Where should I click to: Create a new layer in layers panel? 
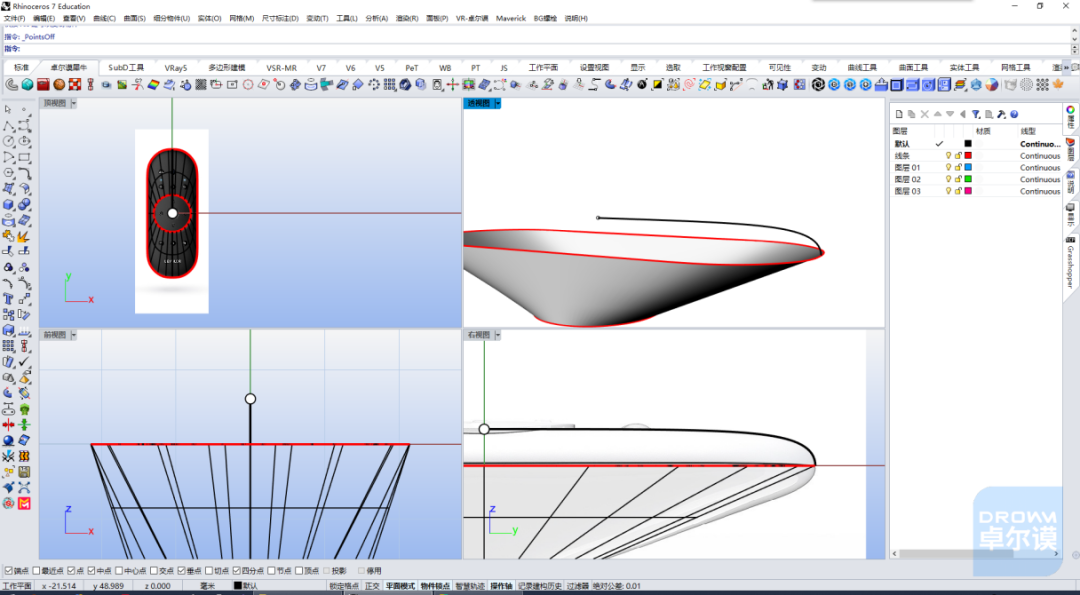pos(899,114)
